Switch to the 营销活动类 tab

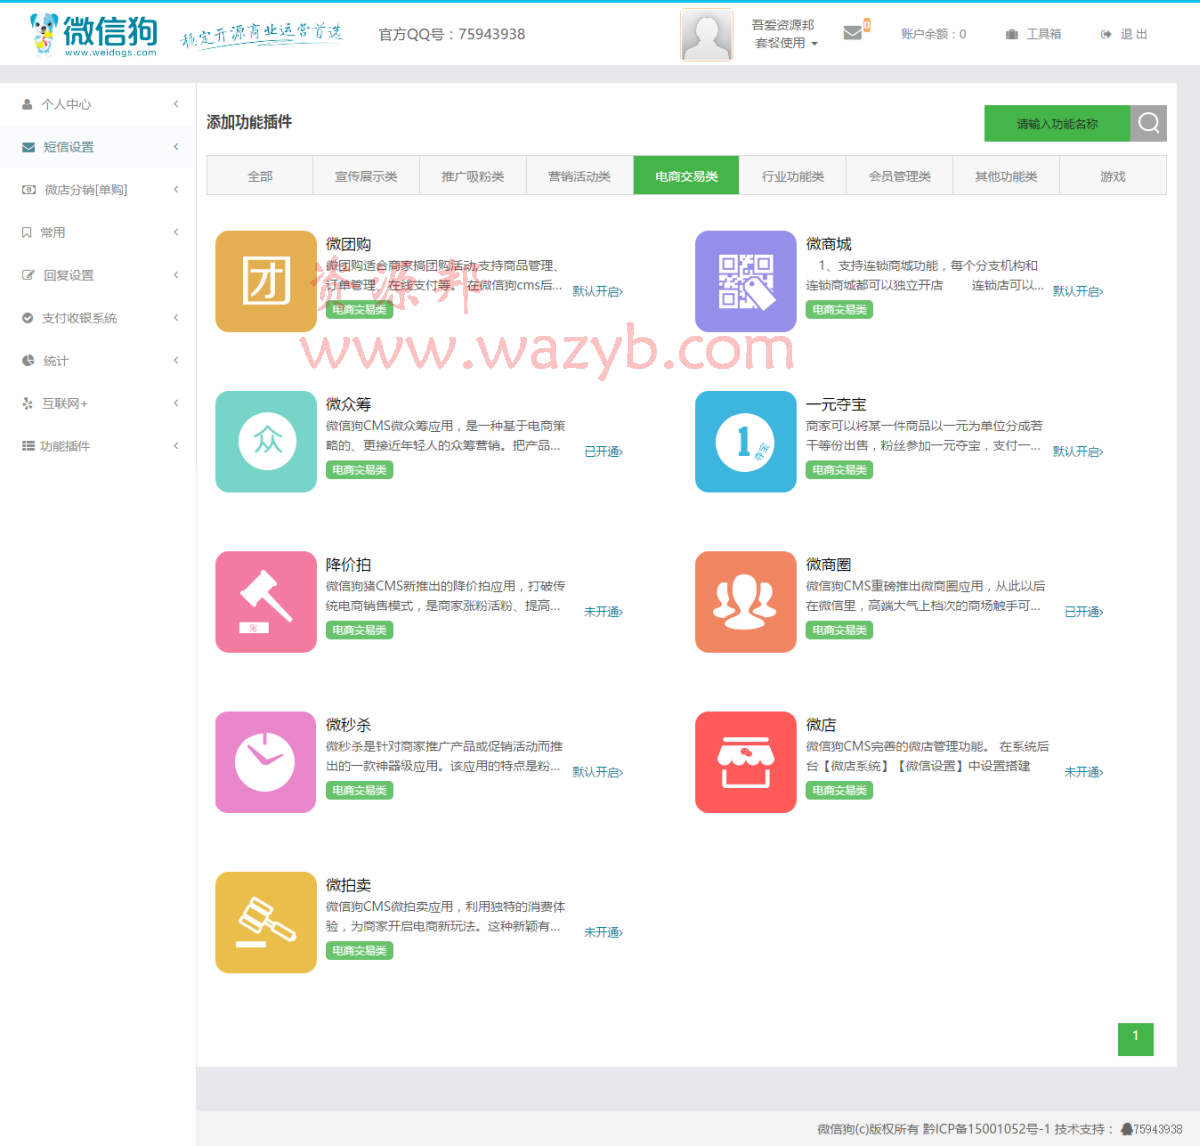pyautogui.click(x=580, y=176)
